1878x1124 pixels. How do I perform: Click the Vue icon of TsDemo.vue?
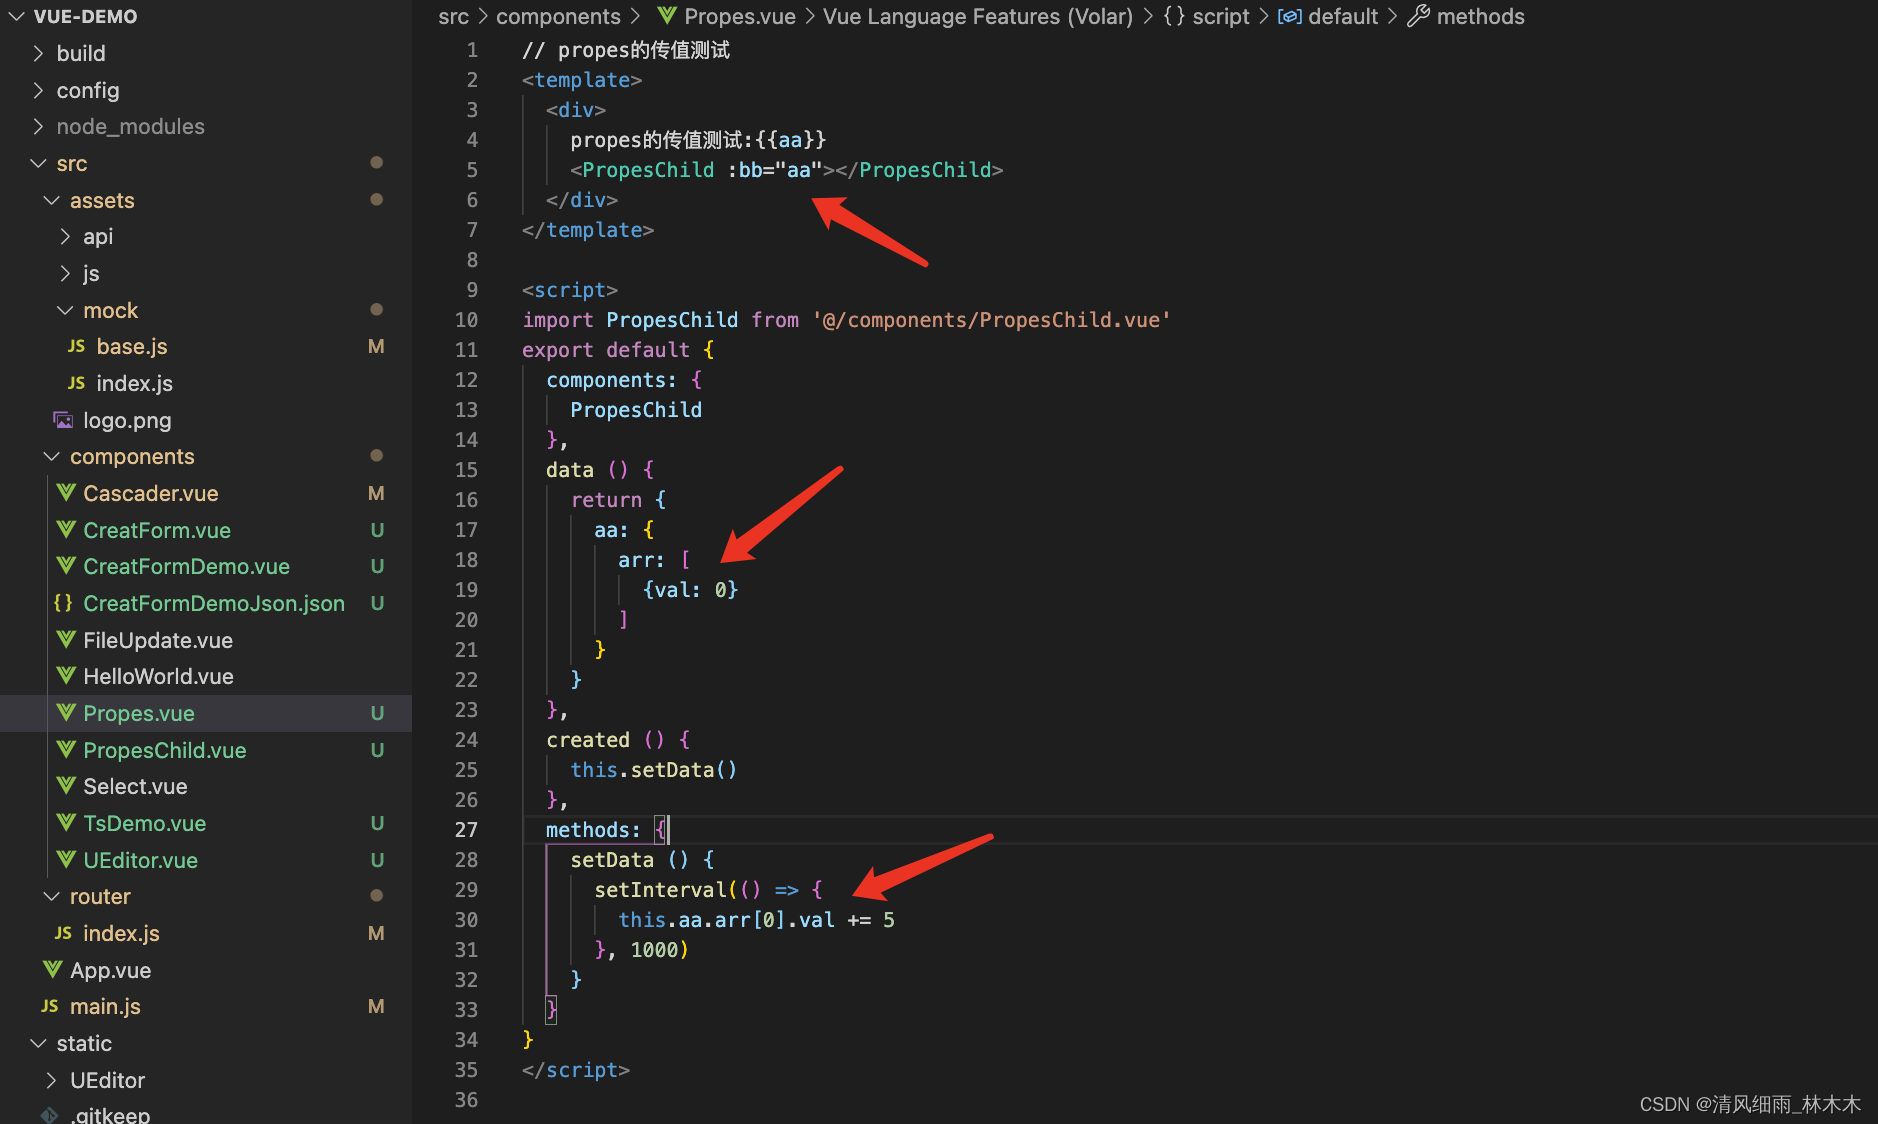tap(66, 823)
